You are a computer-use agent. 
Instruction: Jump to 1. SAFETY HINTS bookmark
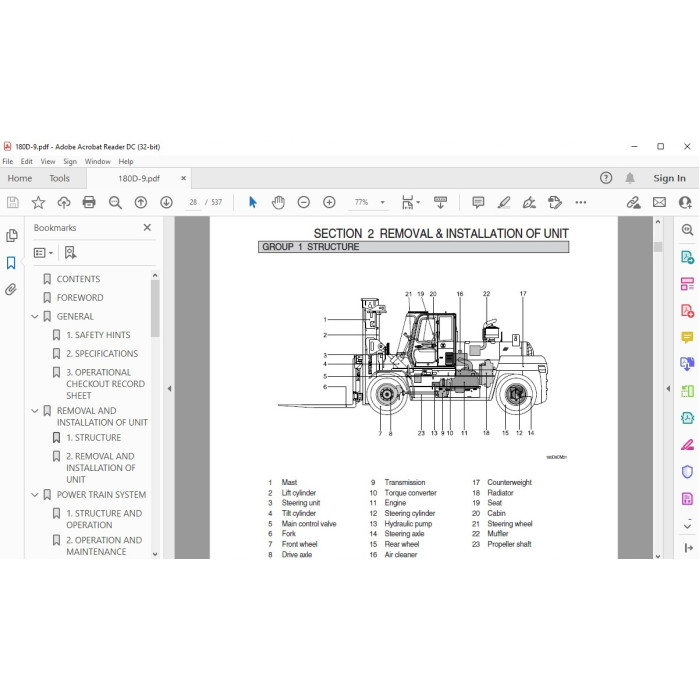click(x=98, y=335)
